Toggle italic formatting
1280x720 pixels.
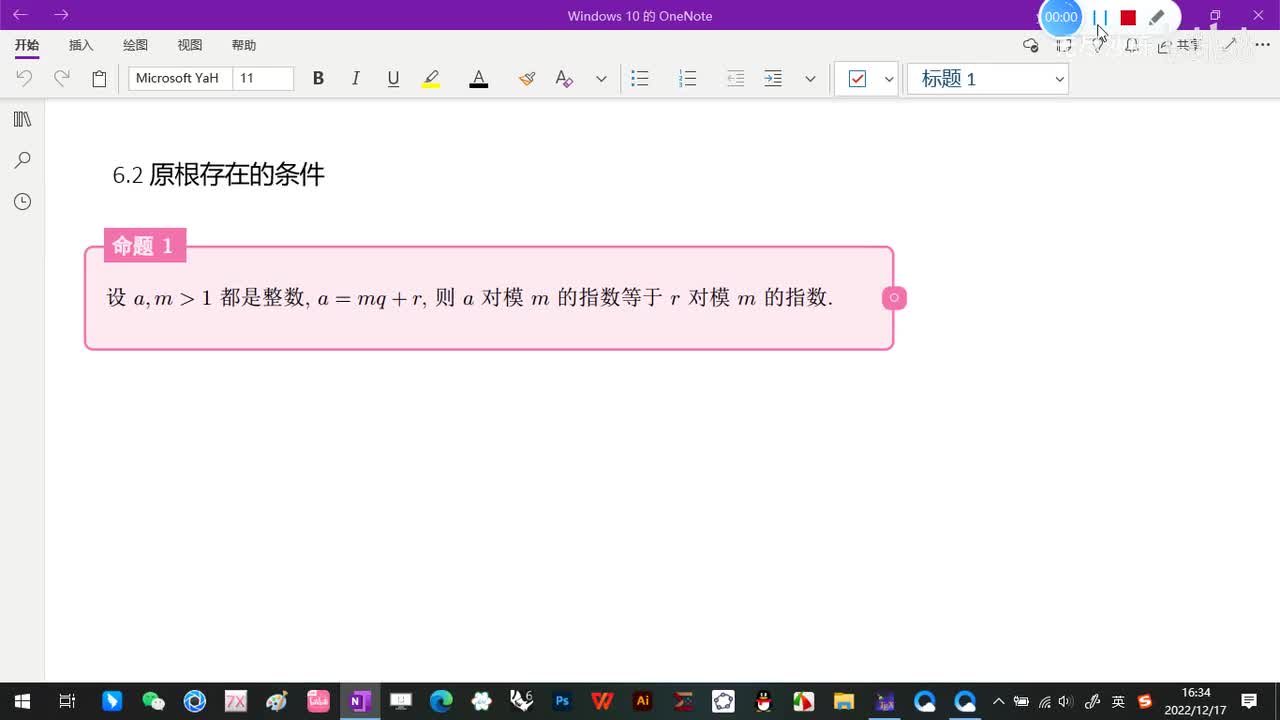355,78
